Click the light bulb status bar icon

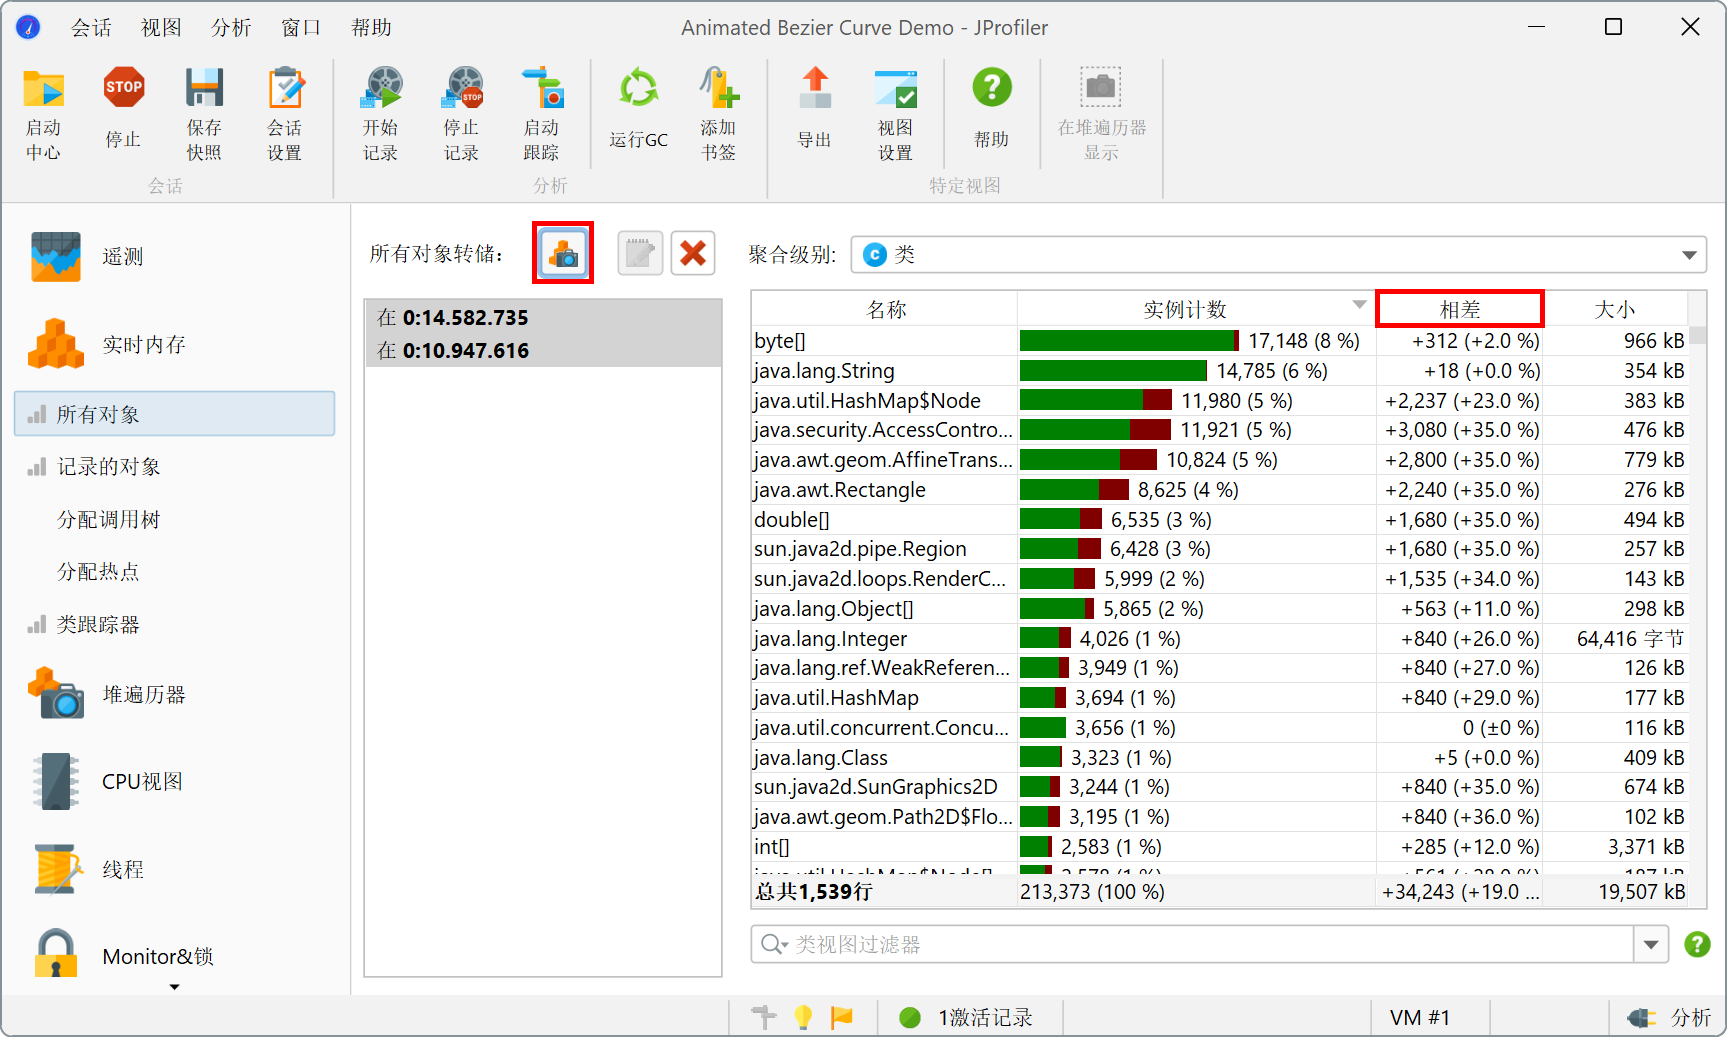coord(803,1017)
